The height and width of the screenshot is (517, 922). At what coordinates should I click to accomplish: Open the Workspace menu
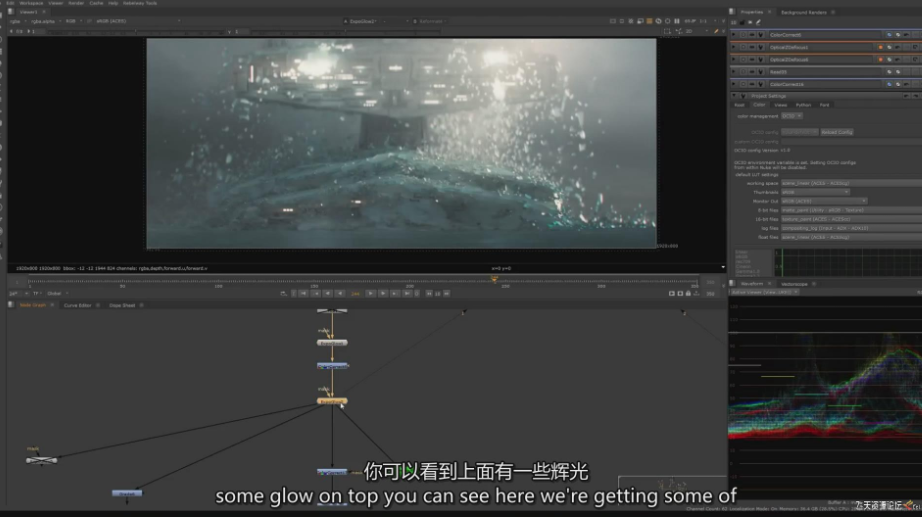click(x=31, y=3)
